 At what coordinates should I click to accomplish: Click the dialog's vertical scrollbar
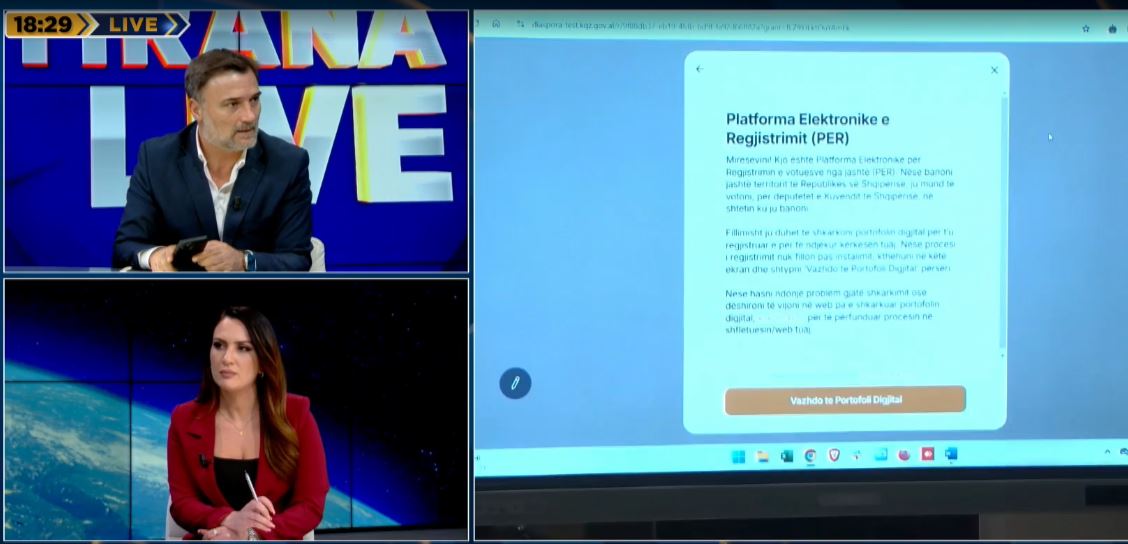click(x=1003, y=220)
